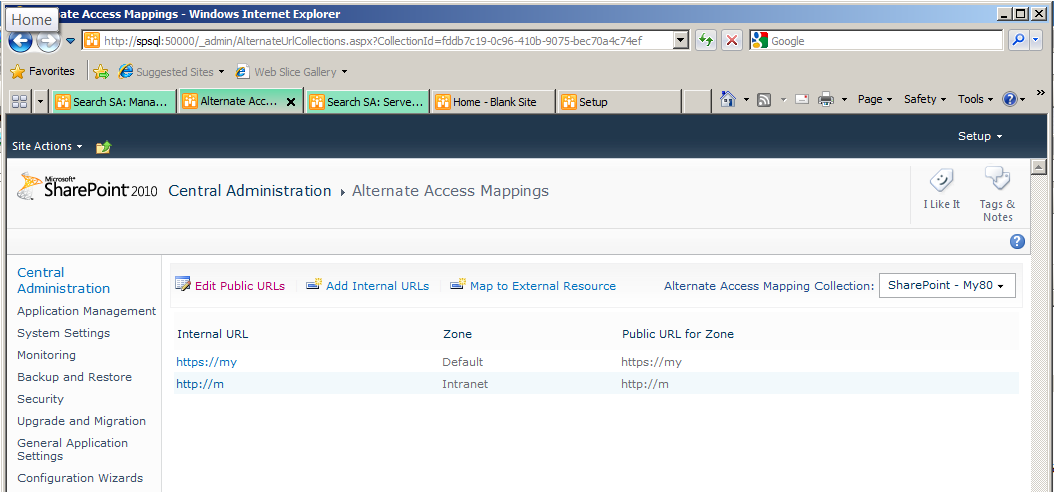Image resolution: width=1054 pixels, height=492 pixels.
Task: Click the Add Internal URLs link
Action: 376,286
